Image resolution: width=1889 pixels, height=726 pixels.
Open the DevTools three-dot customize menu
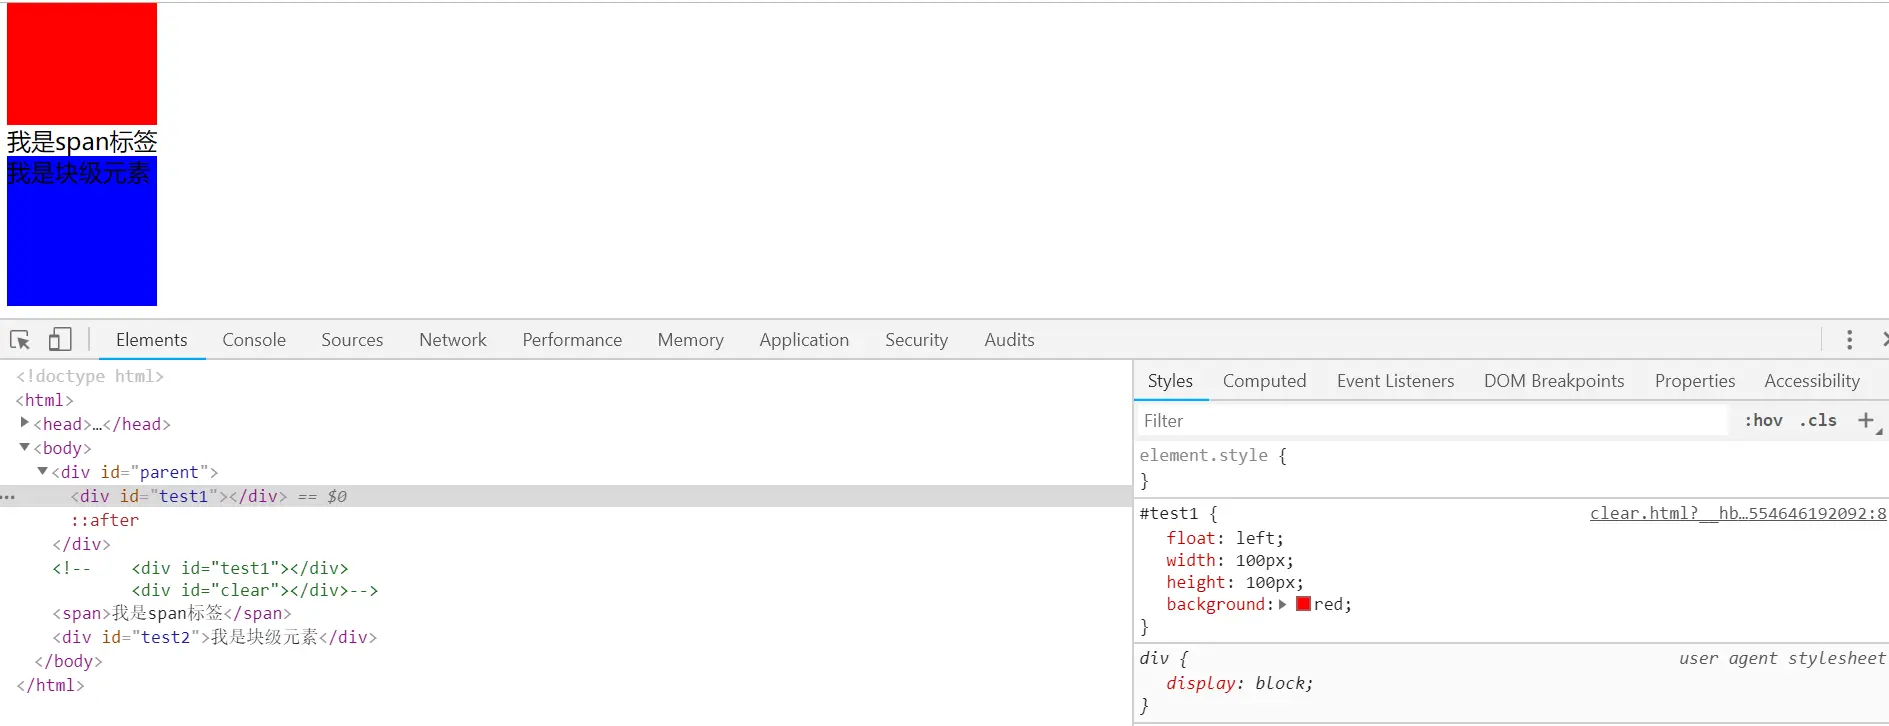(1849, 340)
